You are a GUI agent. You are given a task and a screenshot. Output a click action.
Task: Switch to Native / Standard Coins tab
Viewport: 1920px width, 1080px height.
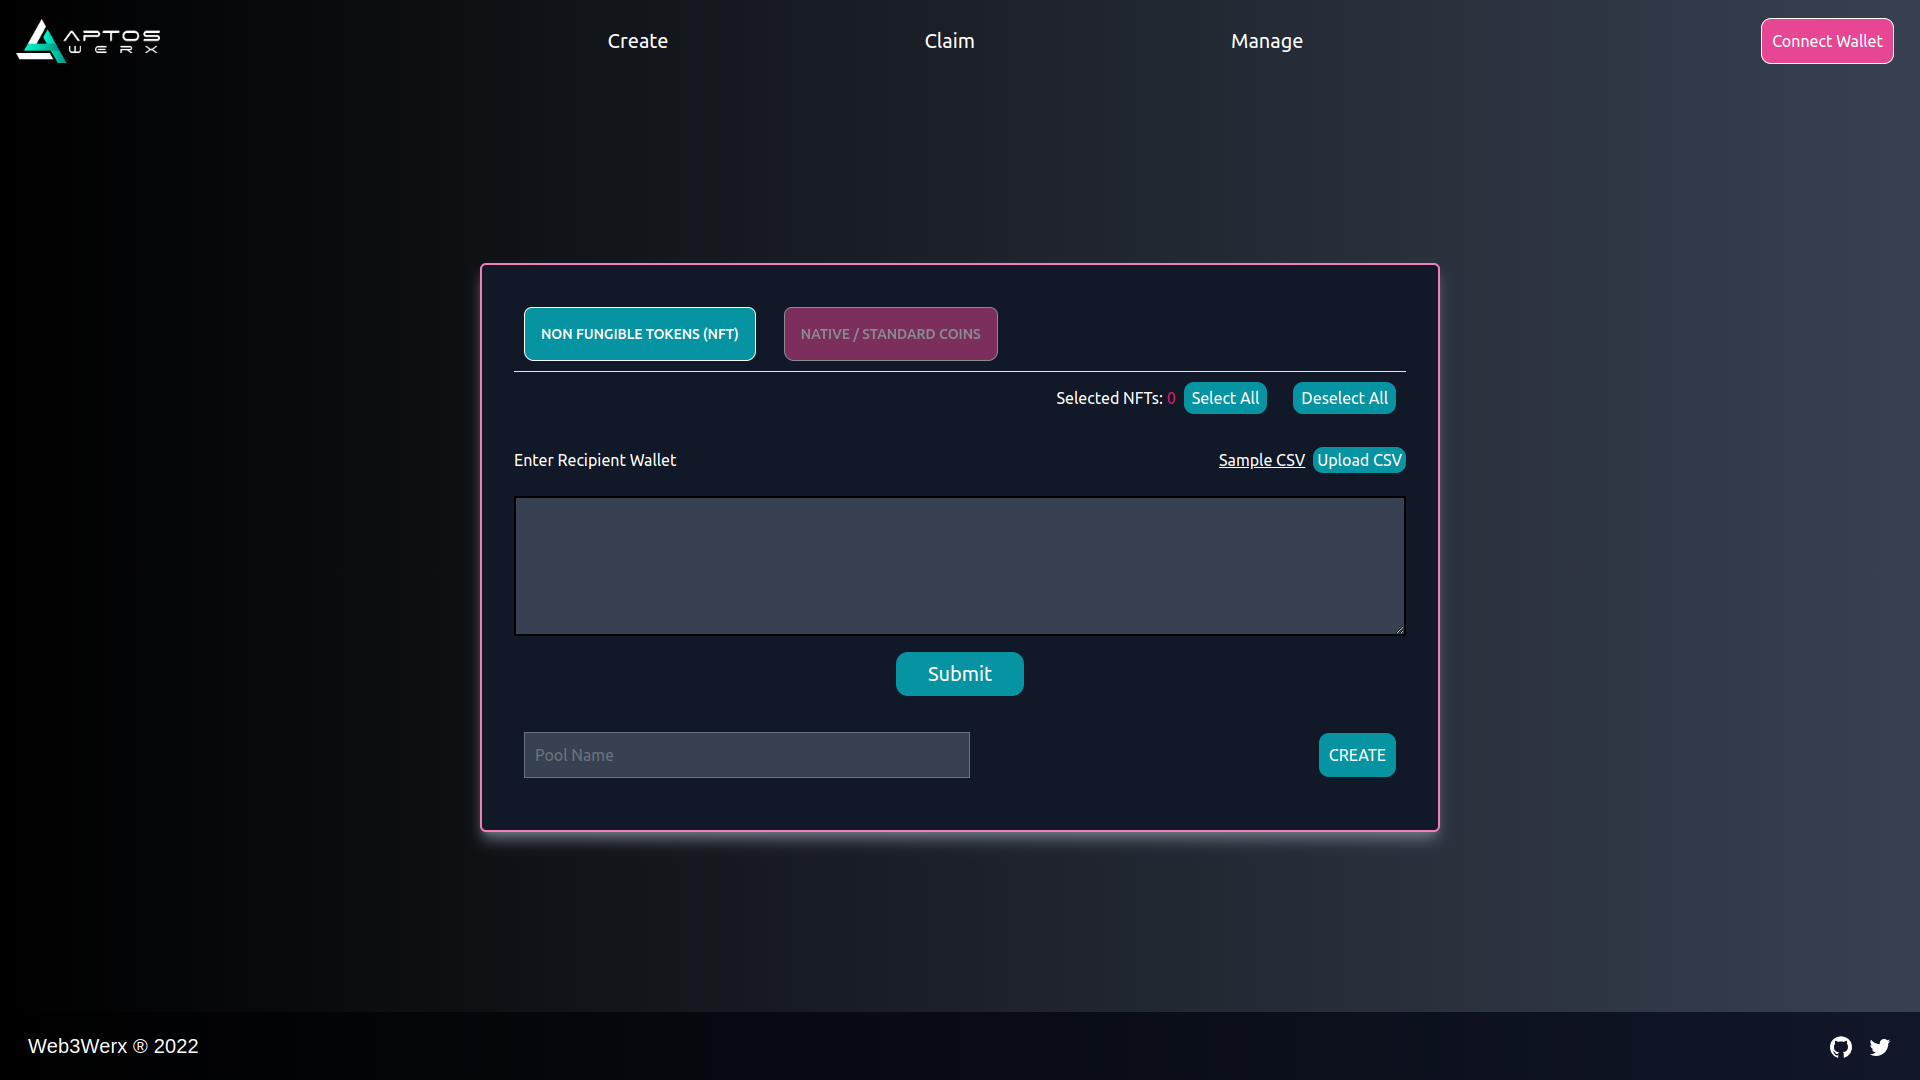point(890,333)
